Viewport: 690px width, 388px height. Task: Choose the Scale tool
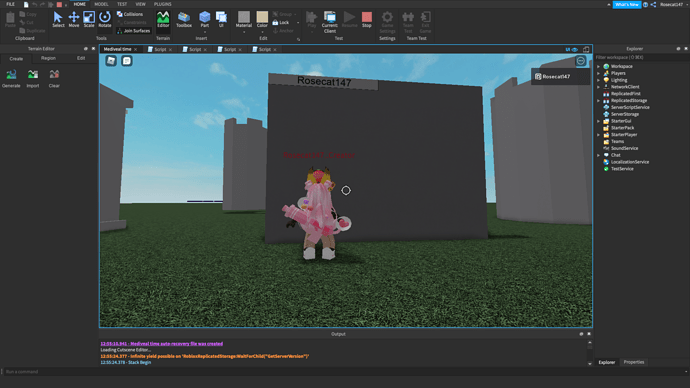[x=89, y=19]
